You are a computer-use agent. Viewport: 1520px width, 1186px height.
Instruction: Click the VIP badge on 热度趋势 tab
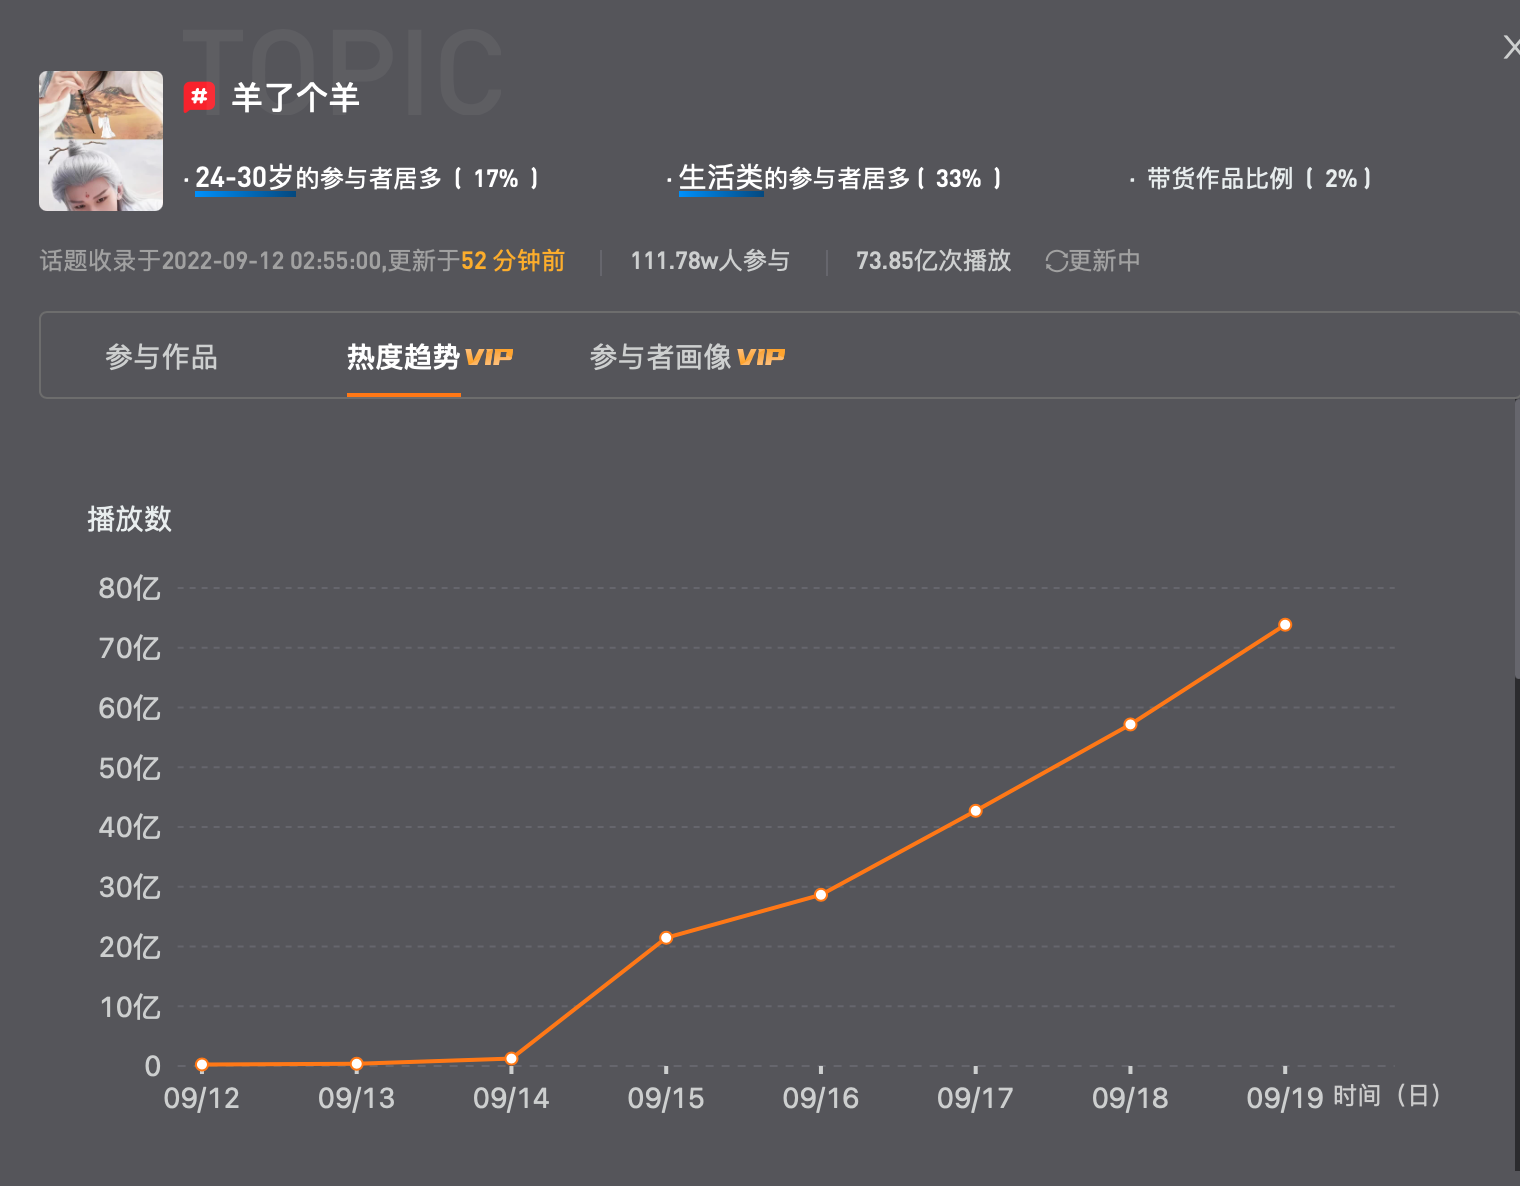click(492, 356)
